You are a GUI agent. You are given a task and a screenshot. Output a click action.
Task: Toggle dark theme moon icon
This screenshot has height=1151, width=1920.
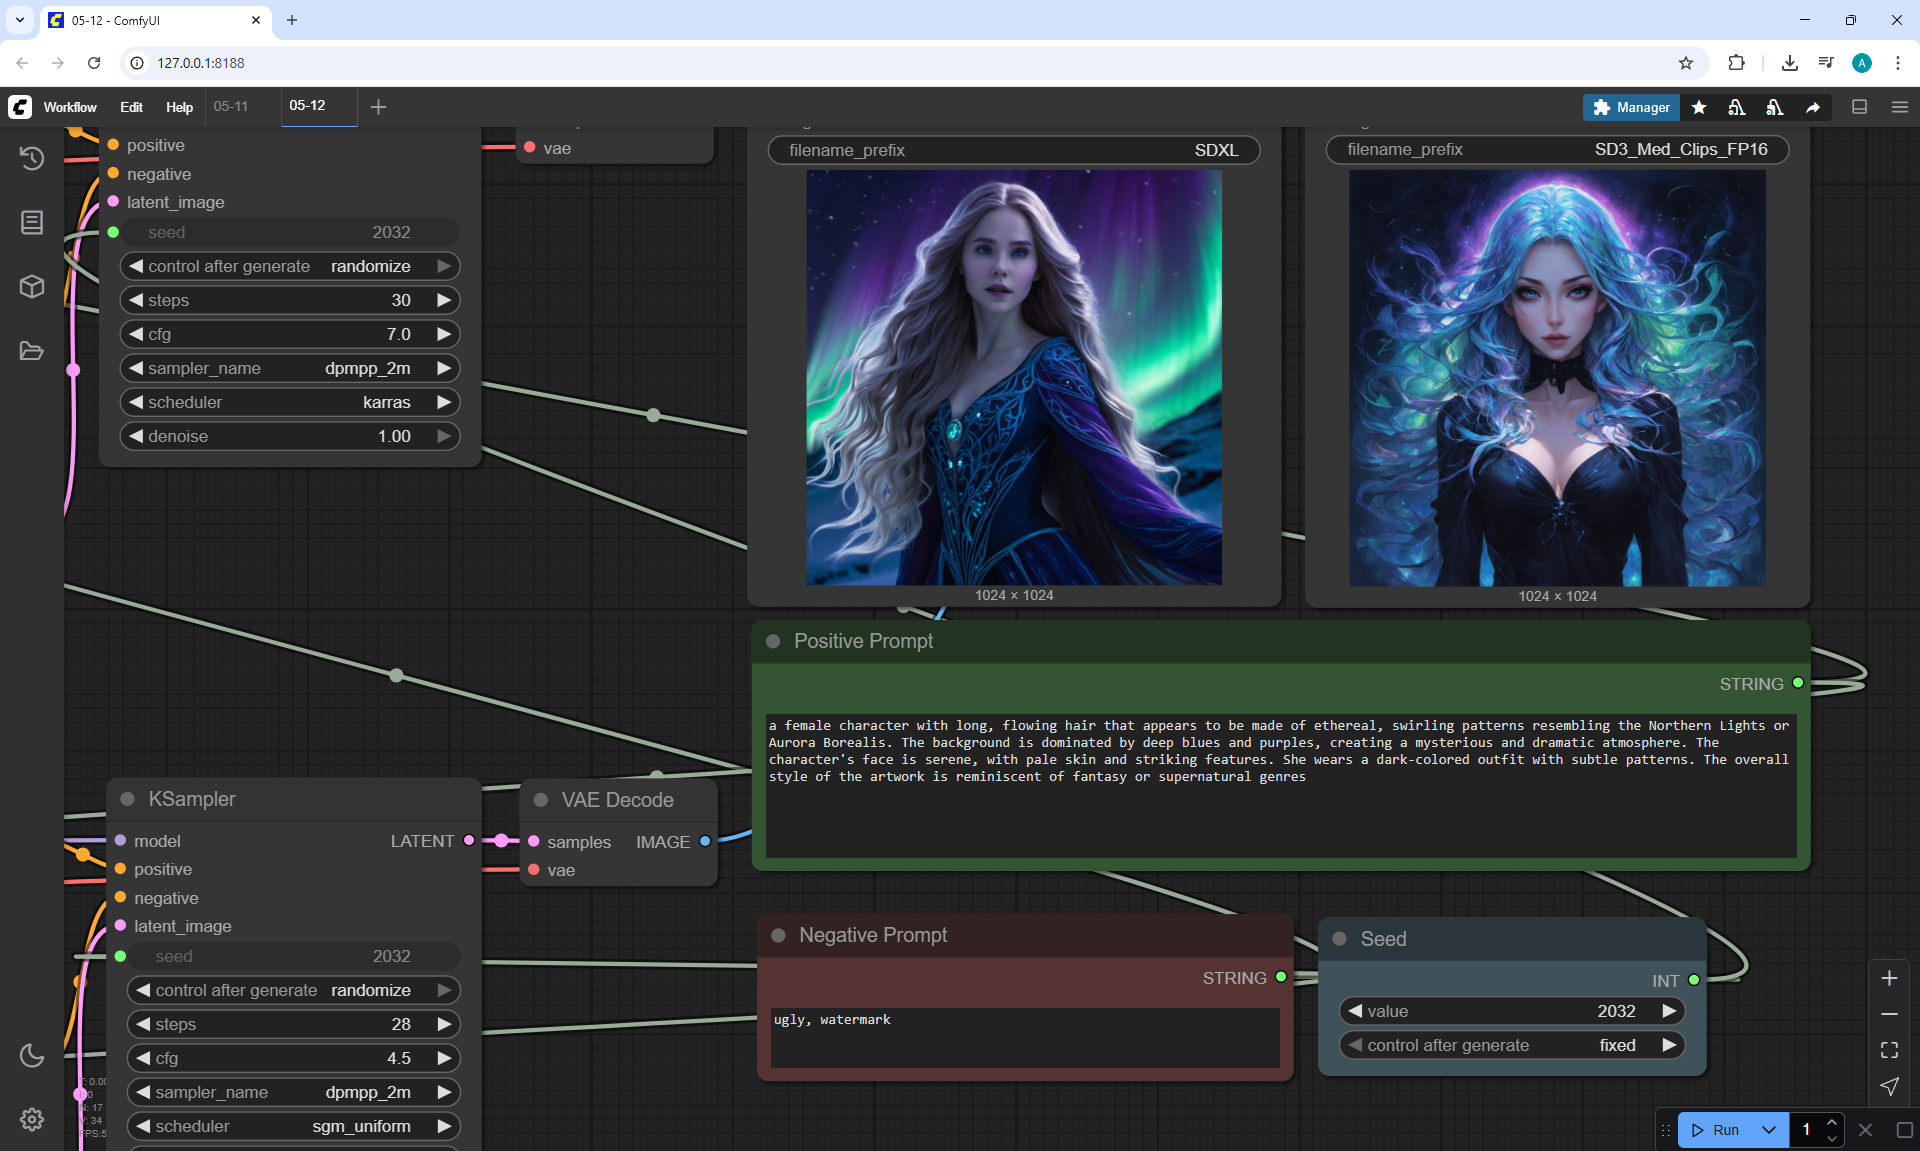tap(32, 1055)
